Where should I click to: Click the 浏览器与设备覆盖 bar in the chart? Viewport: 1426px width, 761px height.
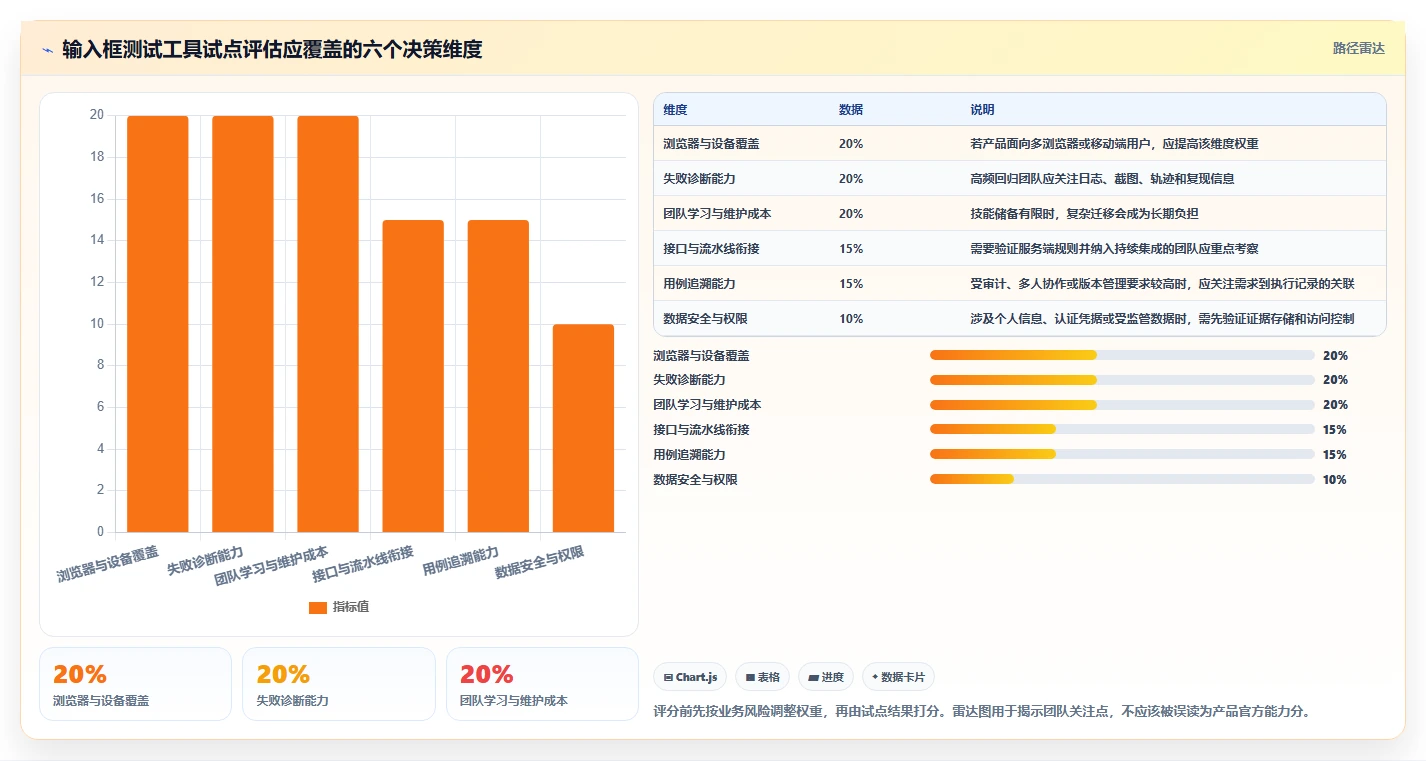[x=158, y=324]
